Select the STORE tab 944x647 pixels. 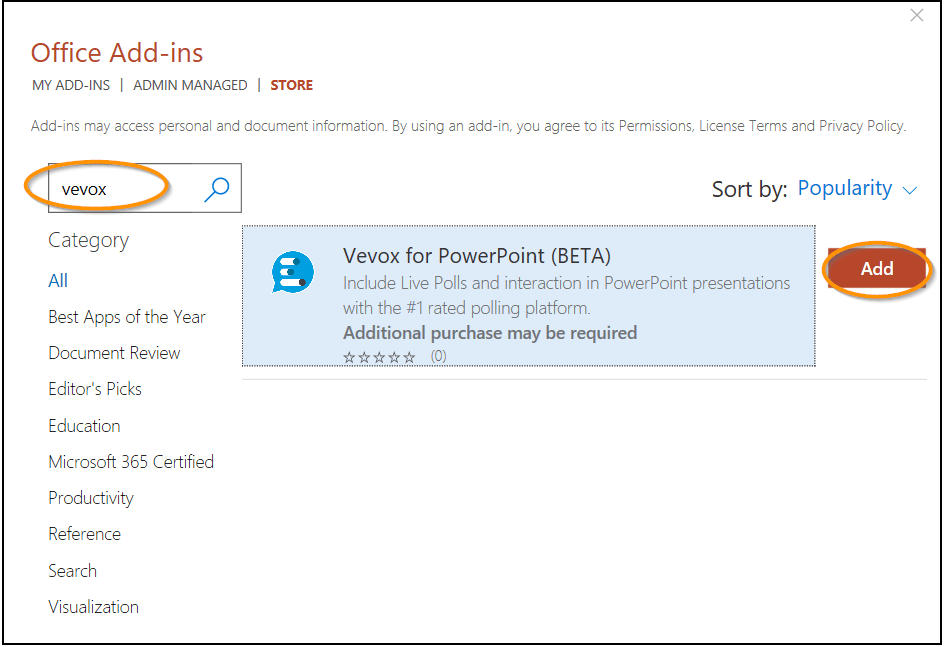click(291, 85)
